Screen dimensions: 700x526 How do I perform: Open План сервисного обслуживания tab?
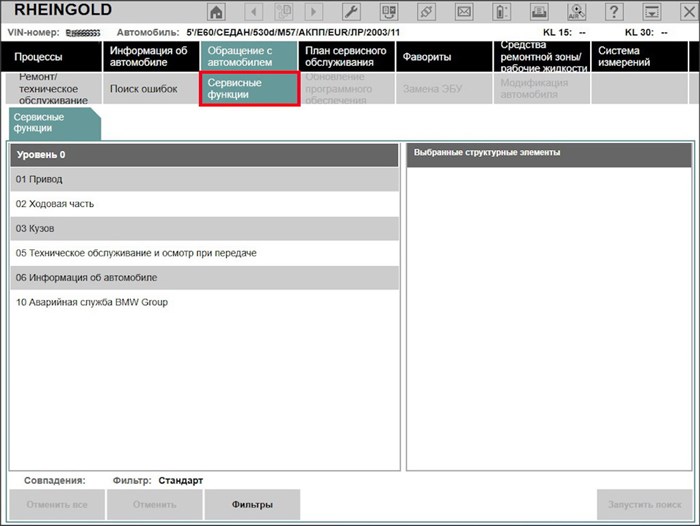coord(346,57)
